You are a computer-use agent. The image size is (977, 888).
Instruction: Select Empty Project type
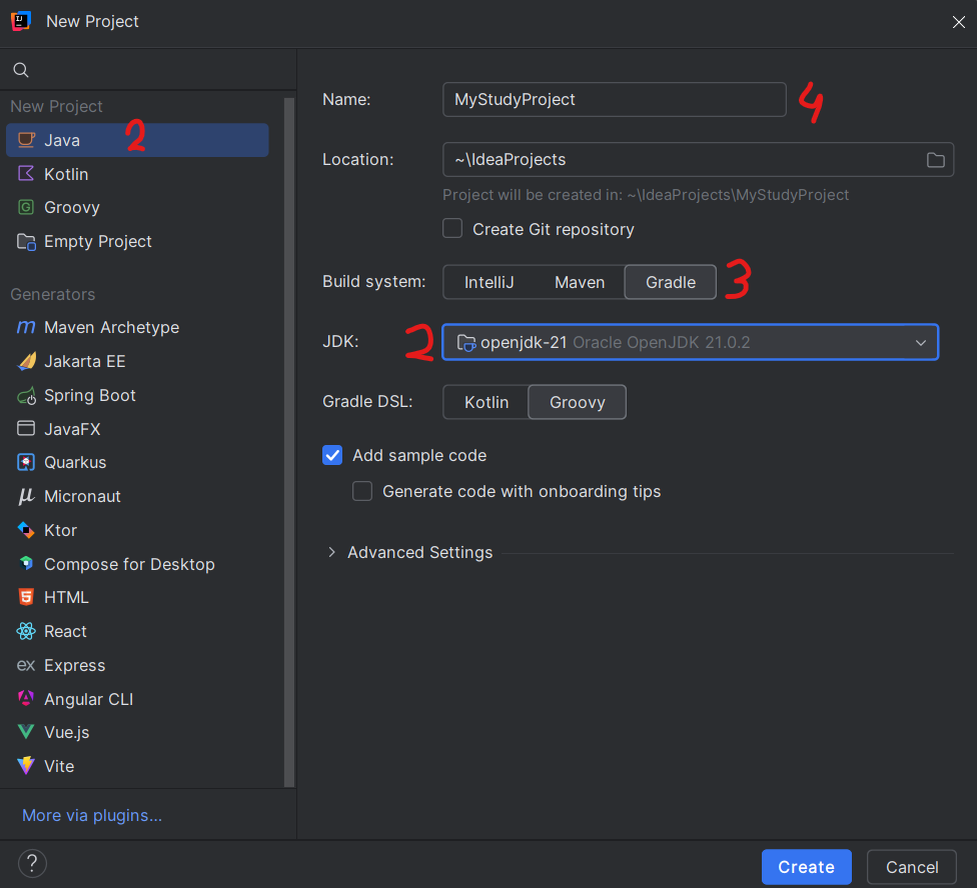137,241
